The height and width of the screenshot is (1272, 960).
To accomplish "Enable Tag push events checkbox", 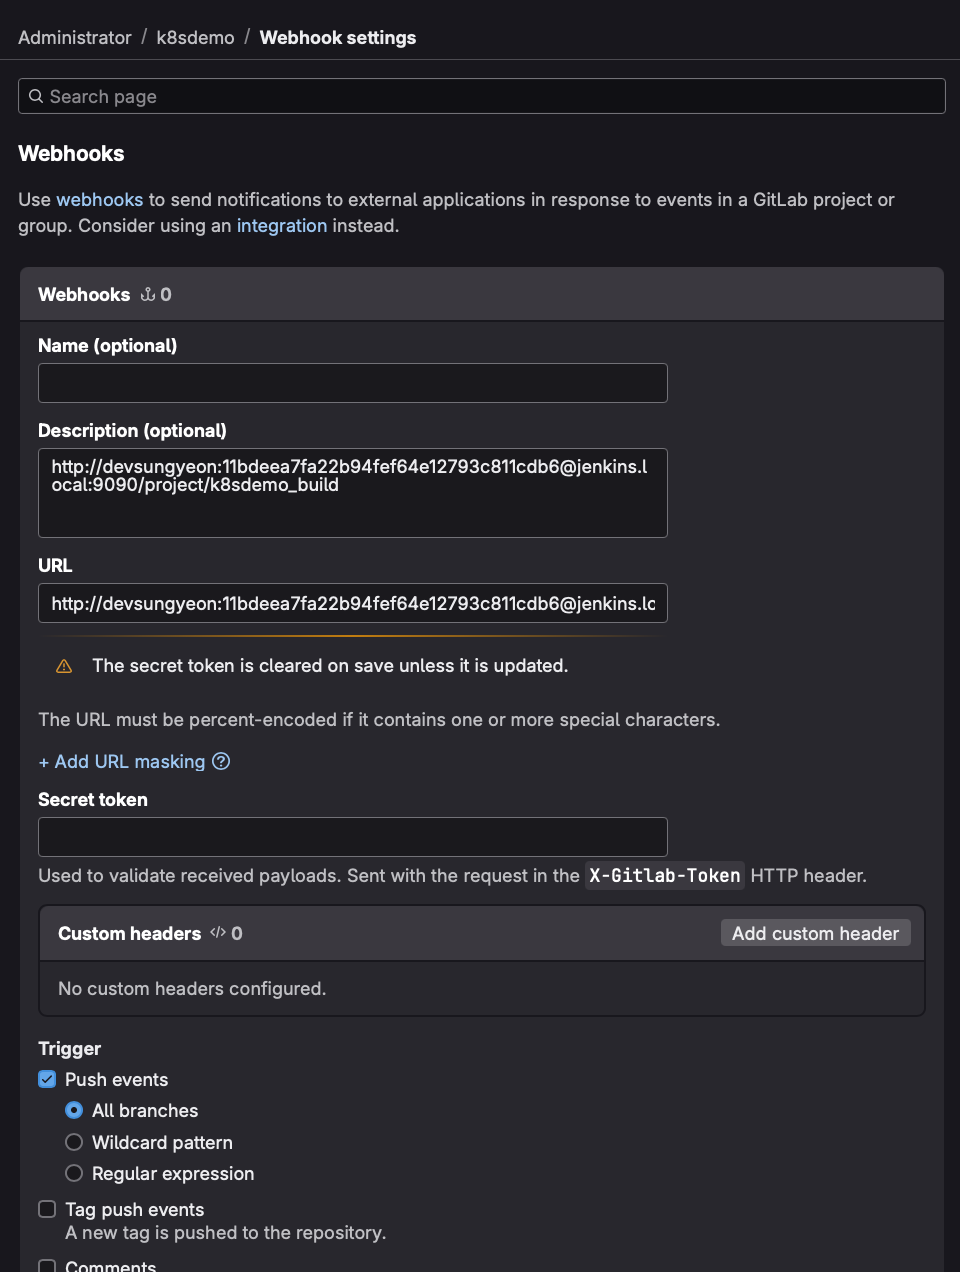I will (x=47, y=1209).
